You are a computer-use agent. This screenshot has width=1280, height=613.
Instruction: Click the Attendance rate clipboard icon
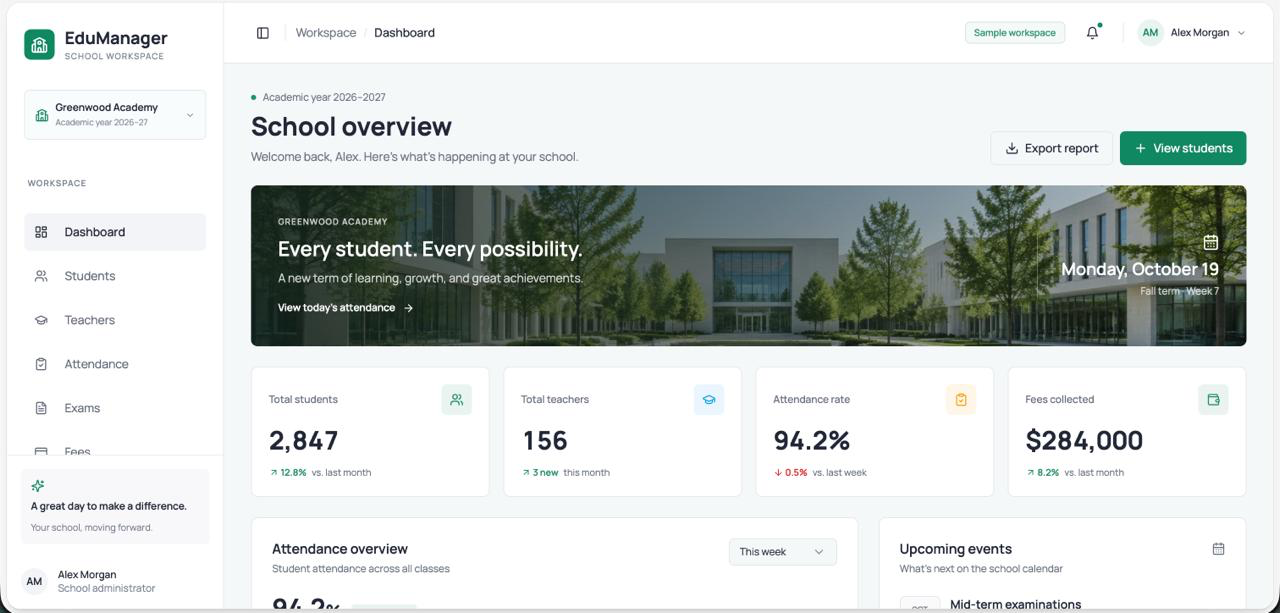point(961,400)
